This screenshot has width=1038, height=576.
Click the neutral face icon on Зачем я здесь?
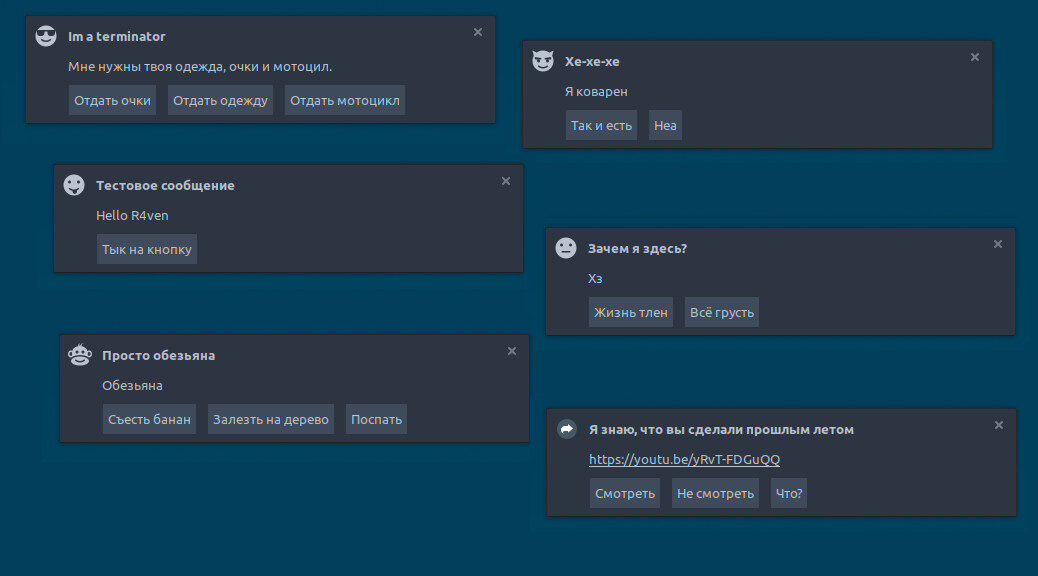pos(566,248)
